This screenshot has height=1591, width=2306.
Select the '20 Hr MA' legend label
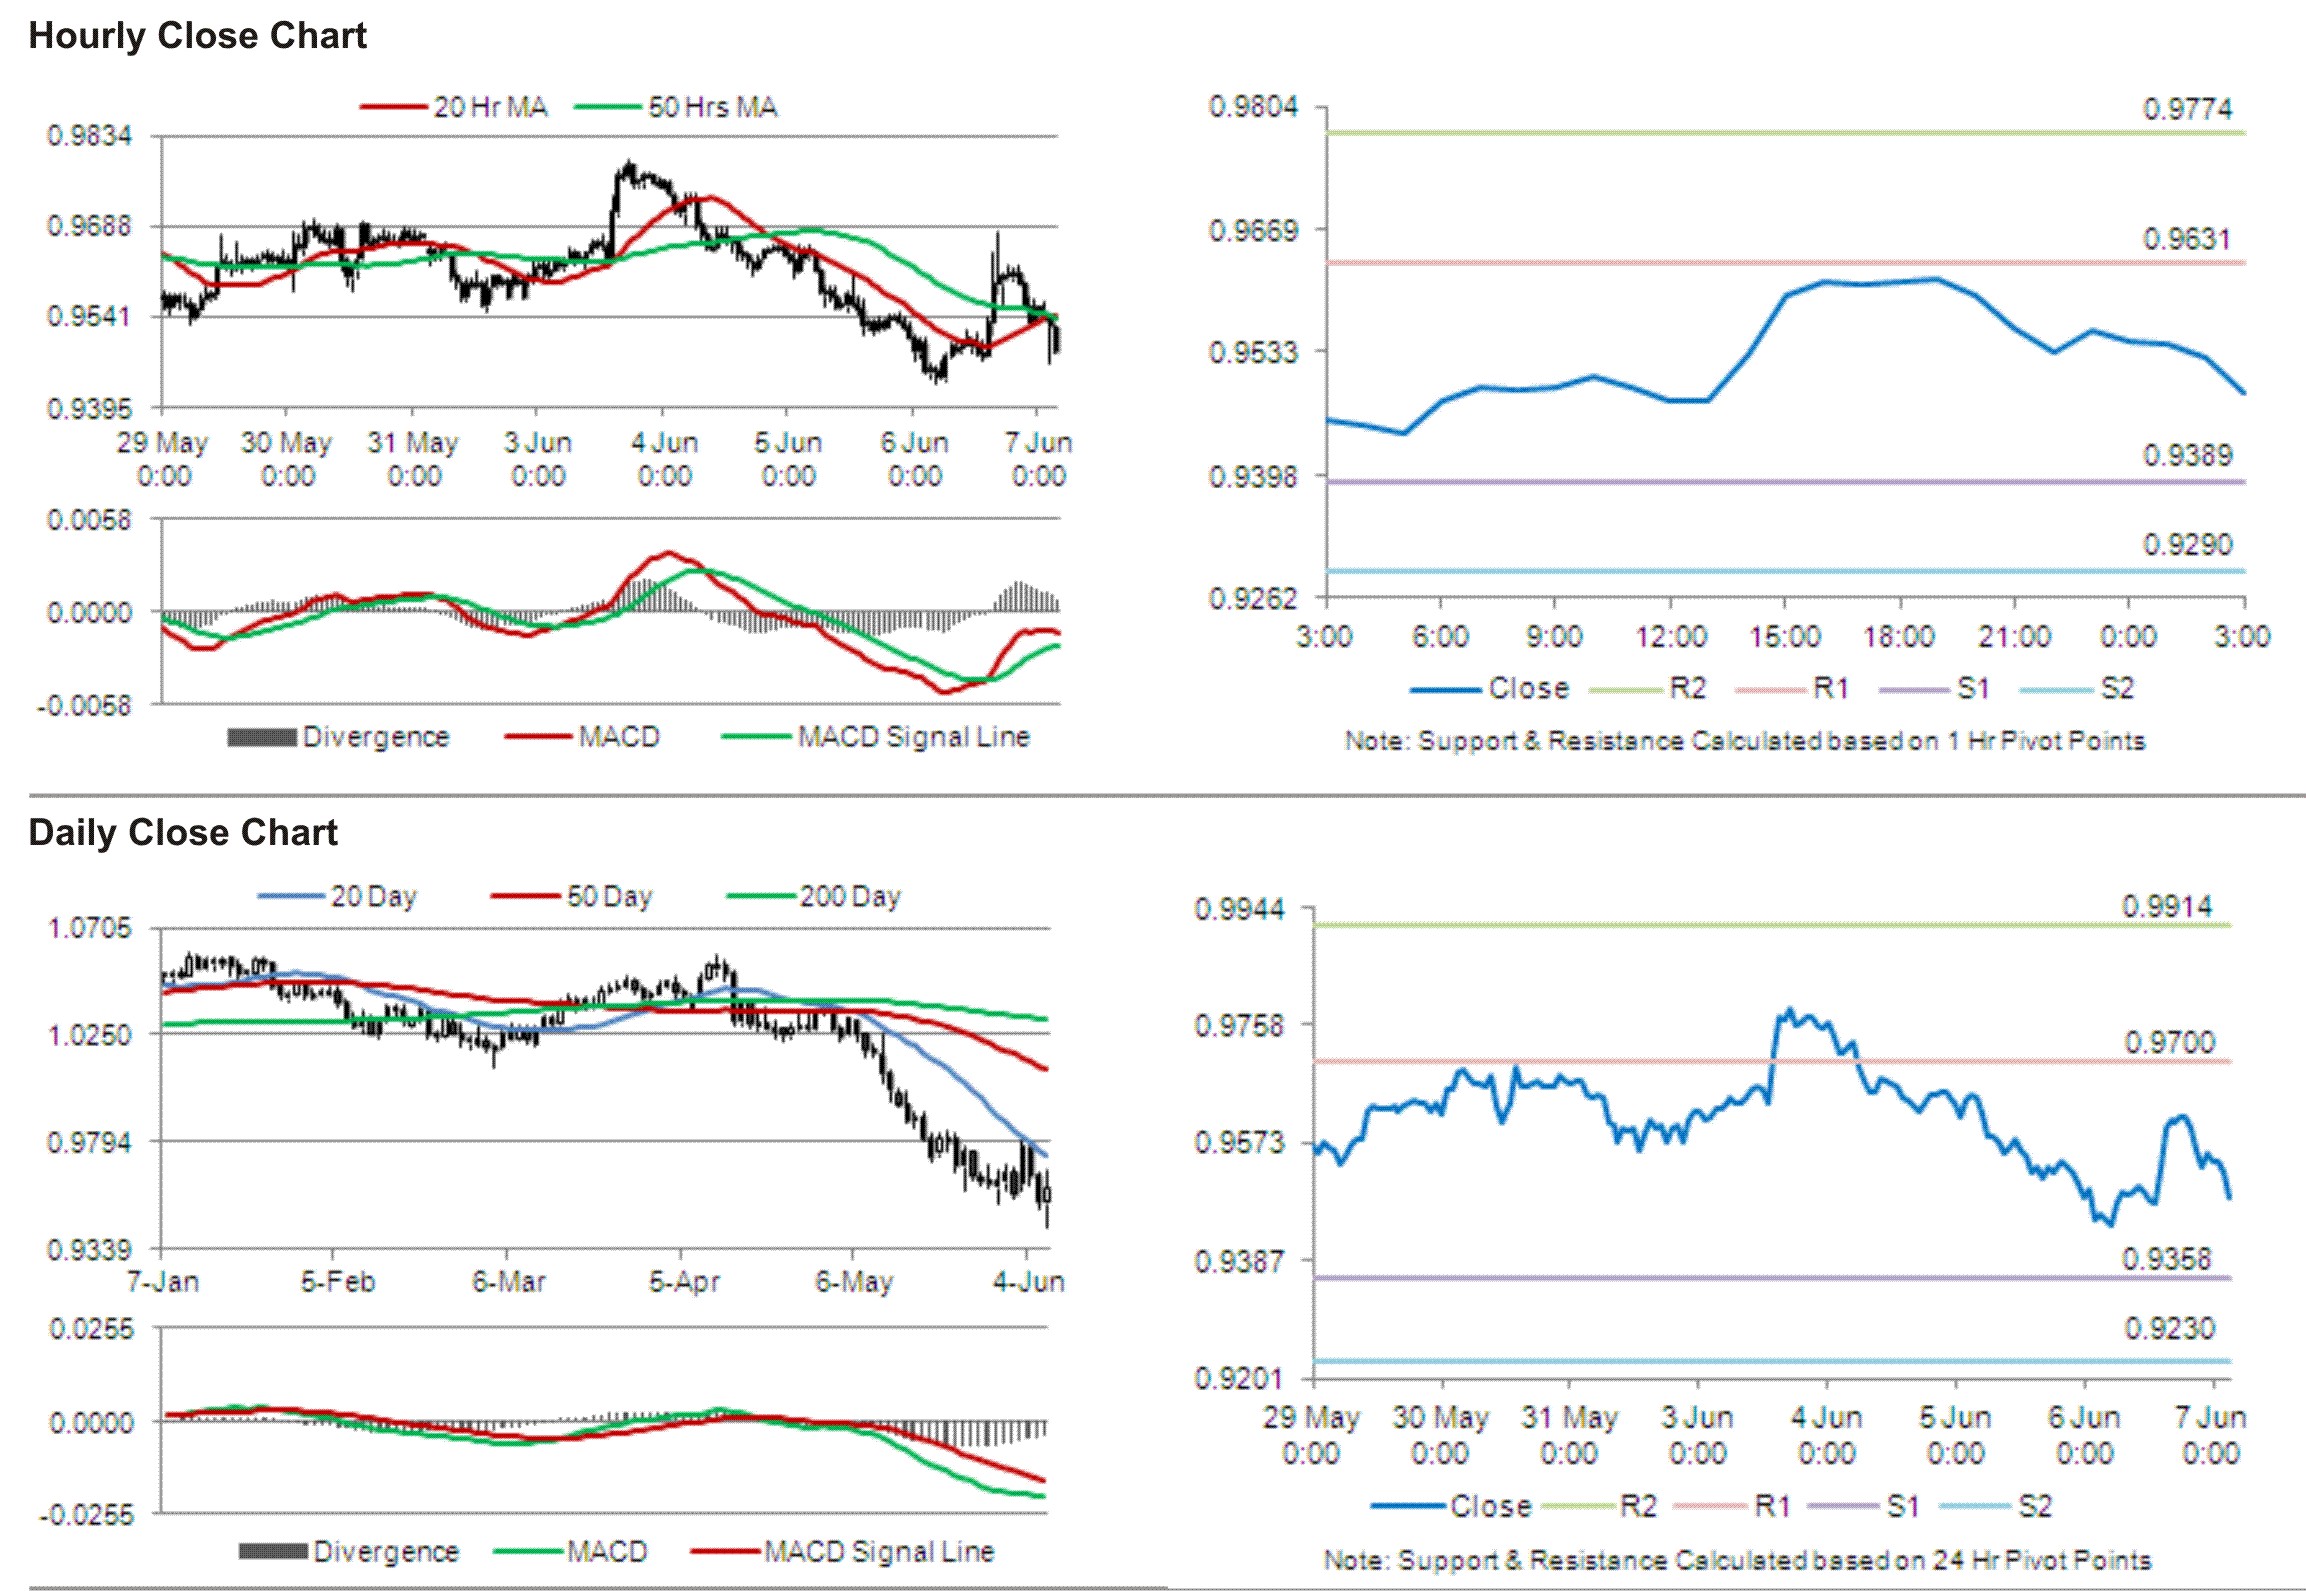[x=491, y=107]
